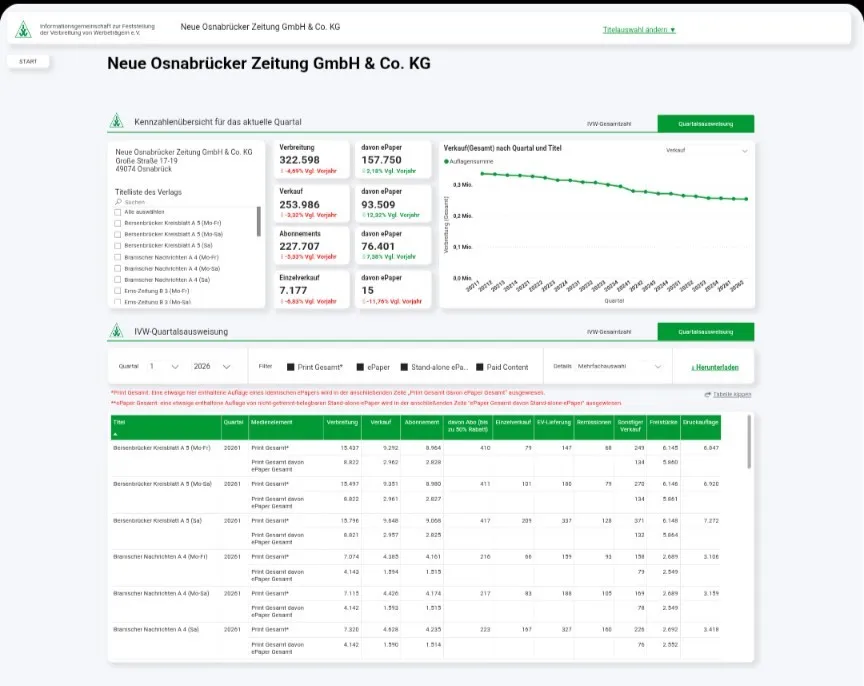Open the Titelauswahl ändern link
The image size is (864, 686).
pos(639,30)
